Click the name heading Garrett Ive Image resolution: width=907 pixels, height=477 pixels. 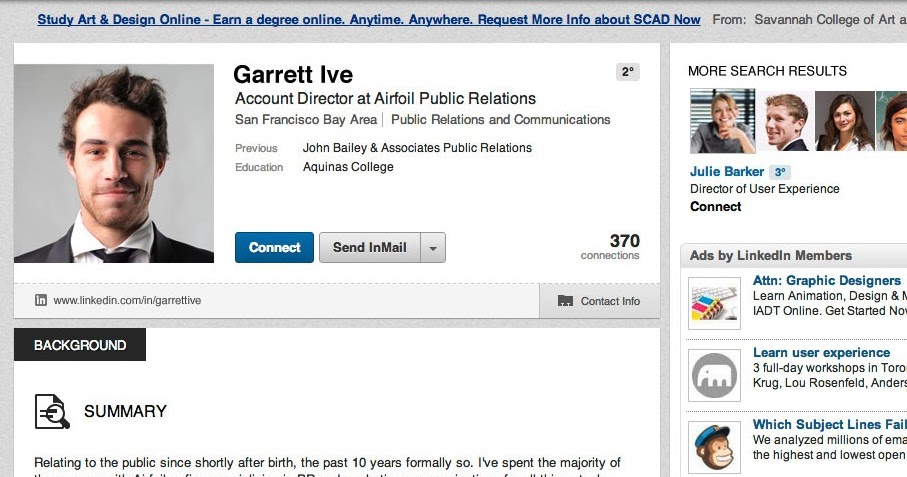[293, 75]
